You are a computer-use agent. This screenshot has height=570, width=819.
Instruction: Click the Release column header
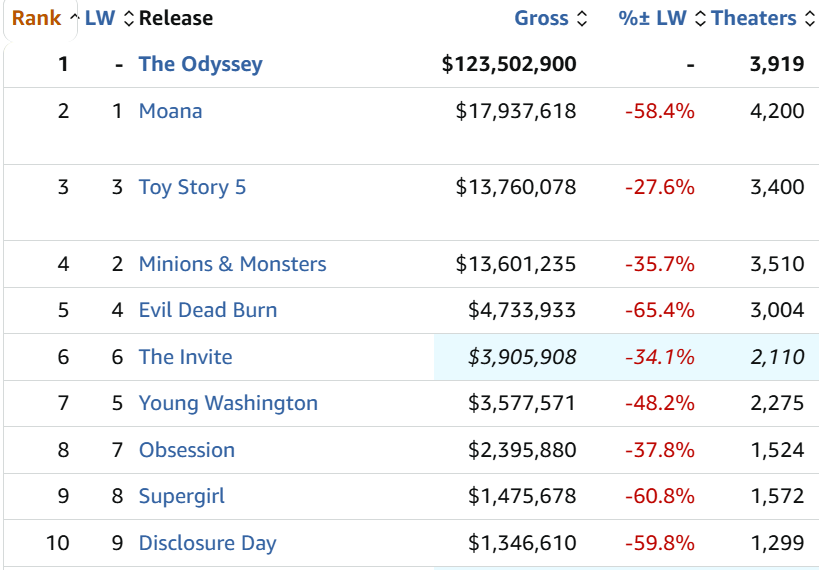coord(176,18)
